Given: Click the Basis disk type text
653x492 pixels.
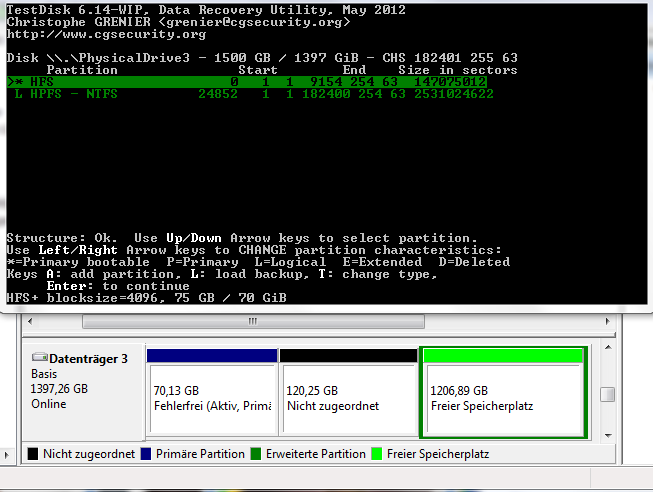Looking at the screenshot, I should point(44,374).
